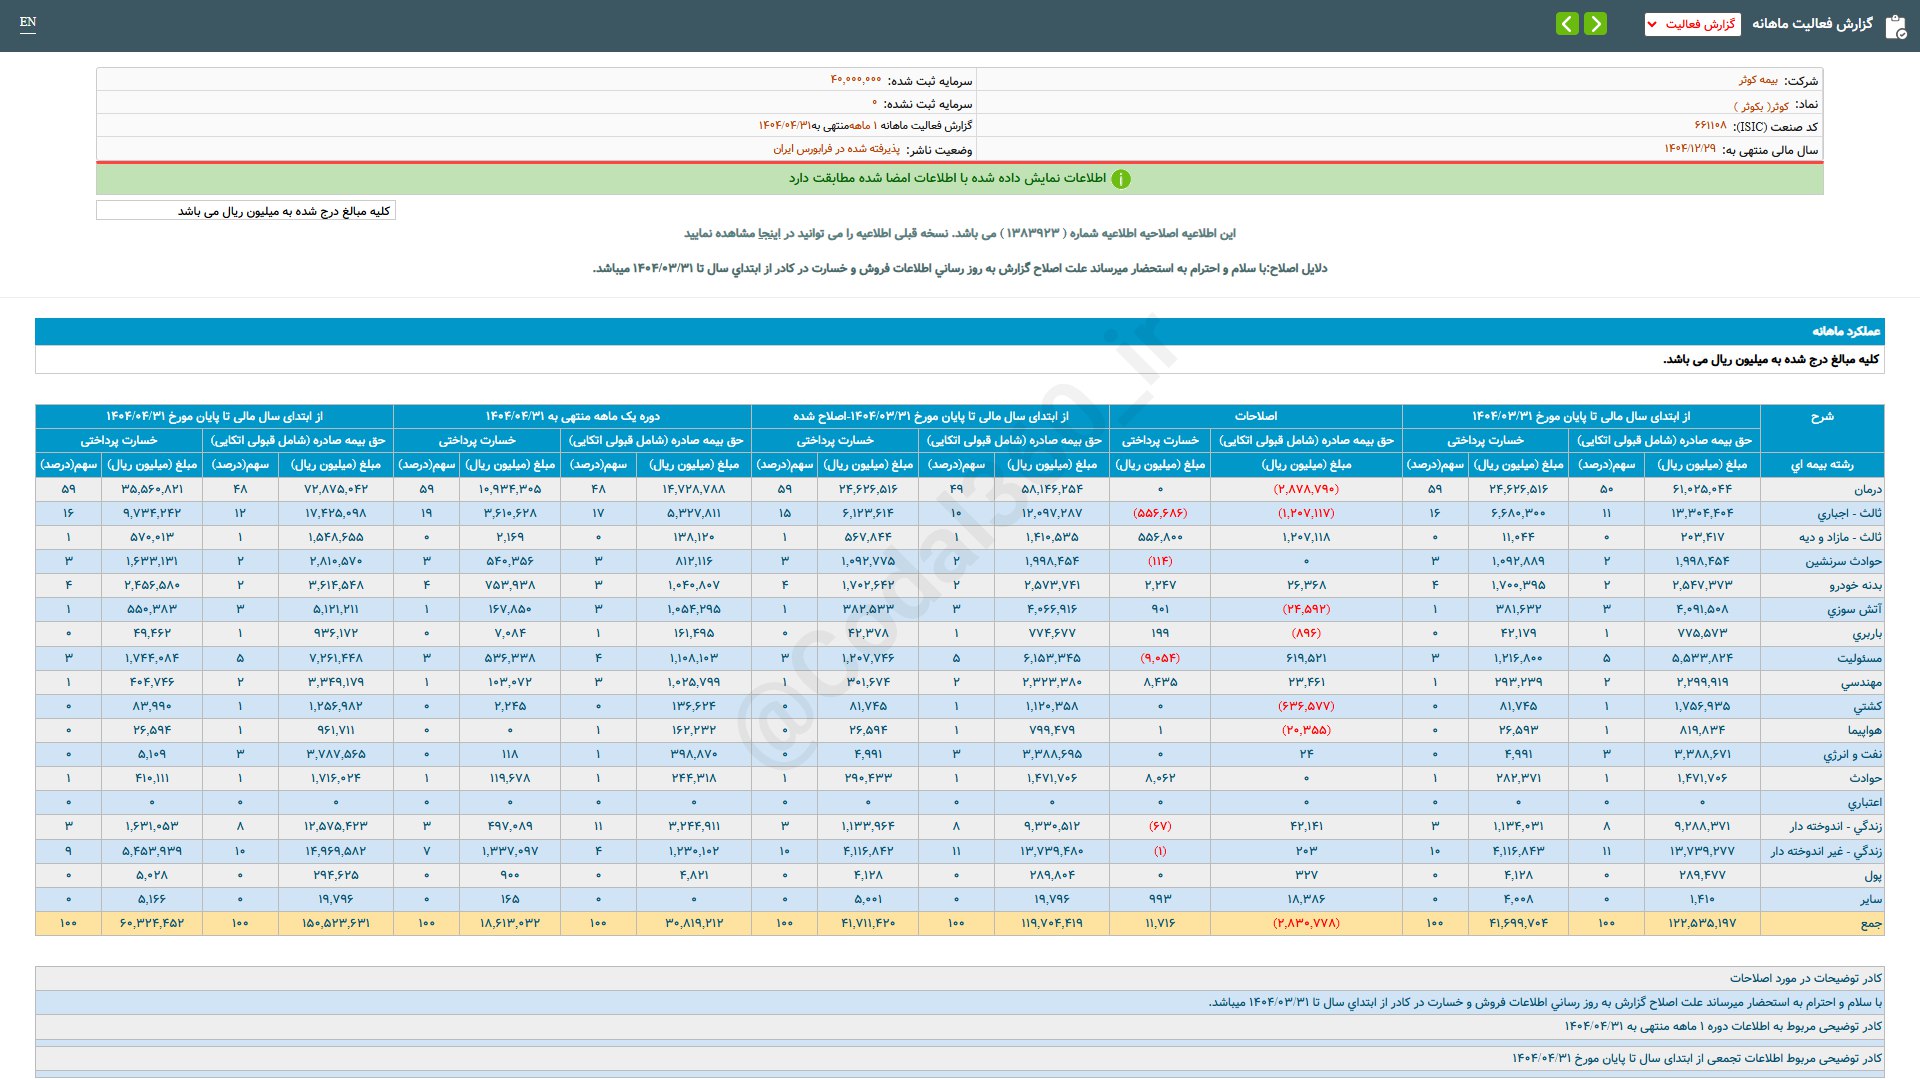
Task: Click the جمع total row label
Action: pyautogui.click(x=1871, y=924)
